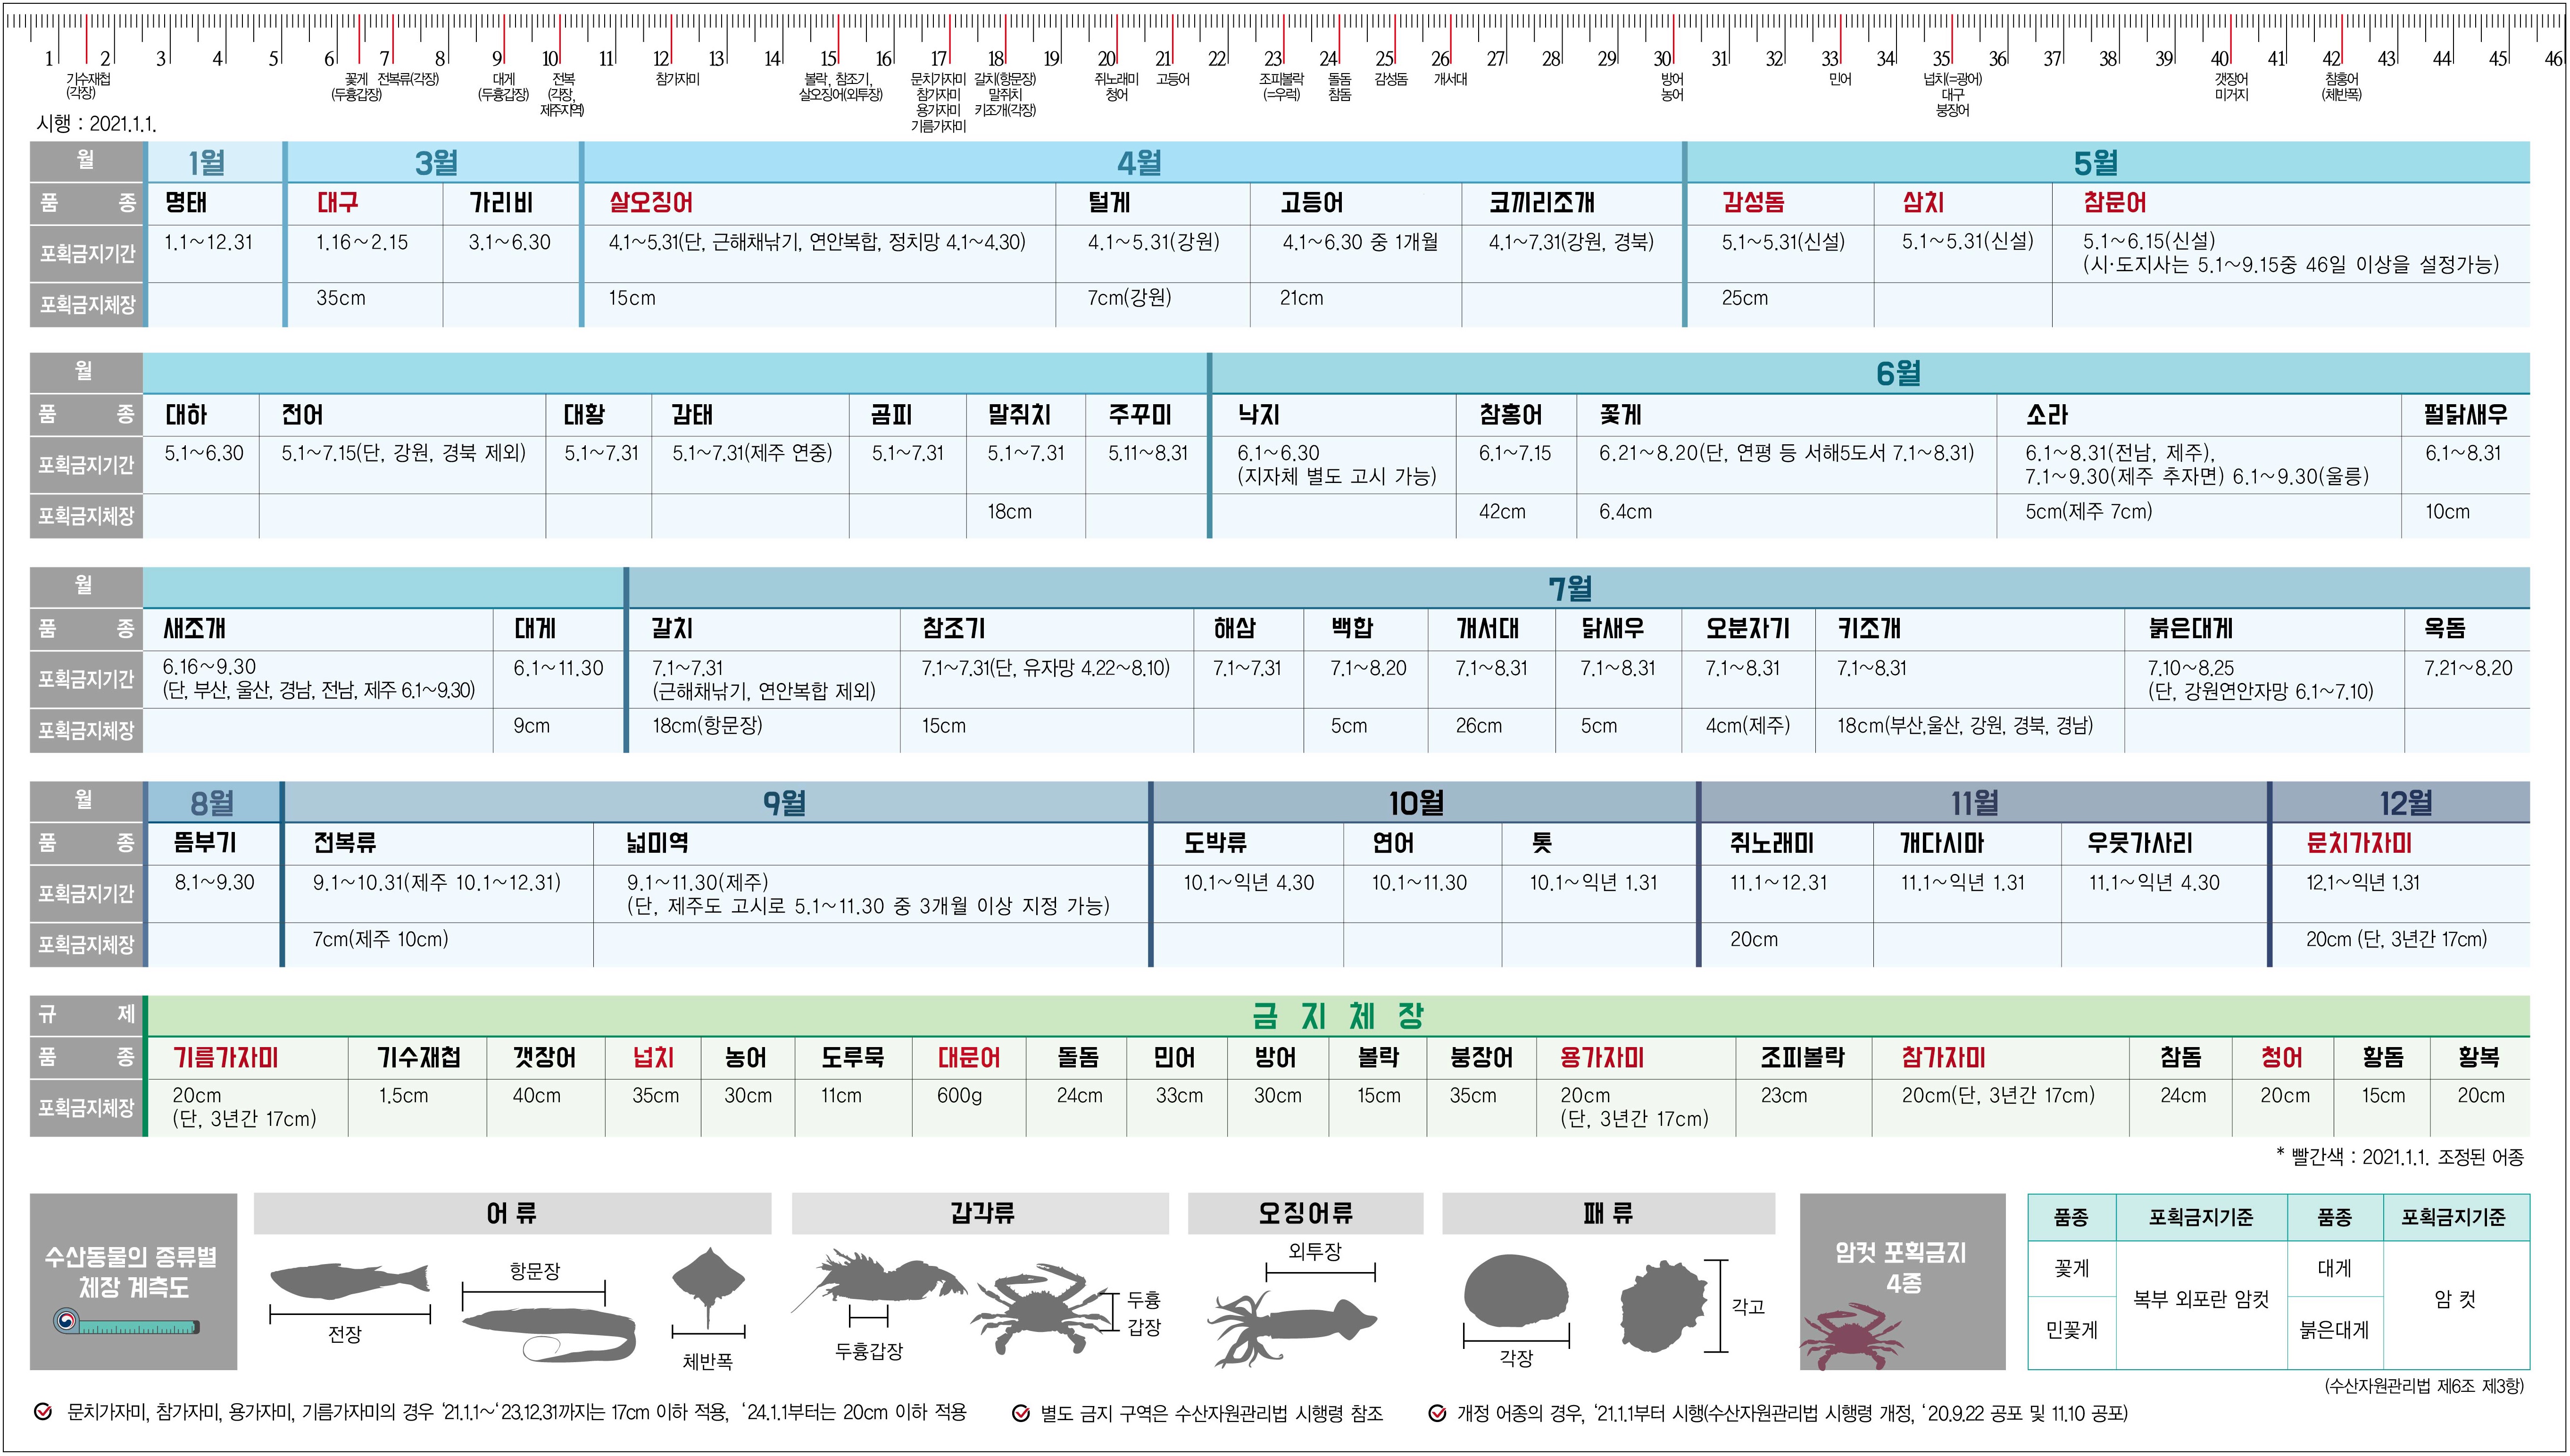Click the conch shell silhouette beside 각고

coord(1663,1306)
